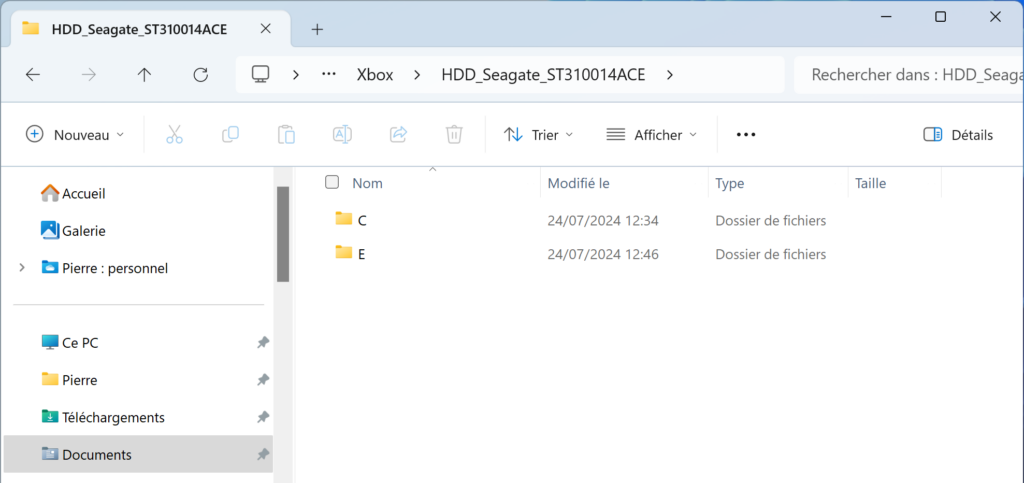Unpin Ce PC using its pin icon
The width and height of the screenshot is (1024, 483).
[x=263, y=342]
